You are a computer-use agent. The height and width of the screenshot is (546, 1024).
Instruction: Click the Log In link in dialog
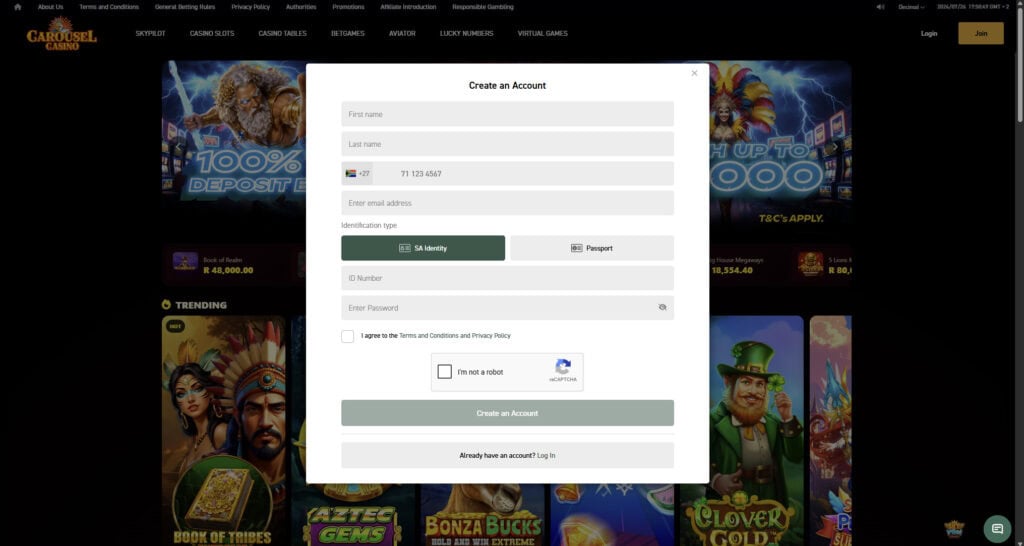pyautogui.click(x=546, y=455)
